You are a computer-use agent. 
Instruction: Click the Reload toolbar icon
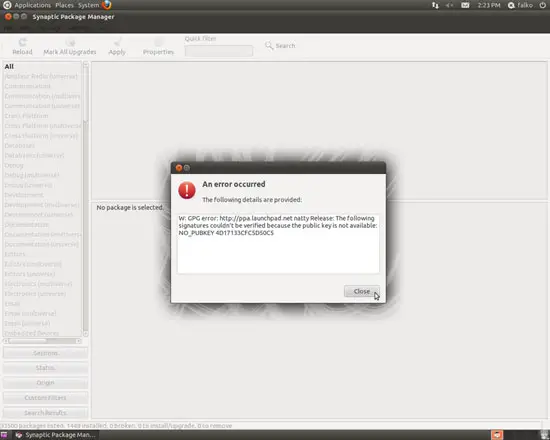22,42
